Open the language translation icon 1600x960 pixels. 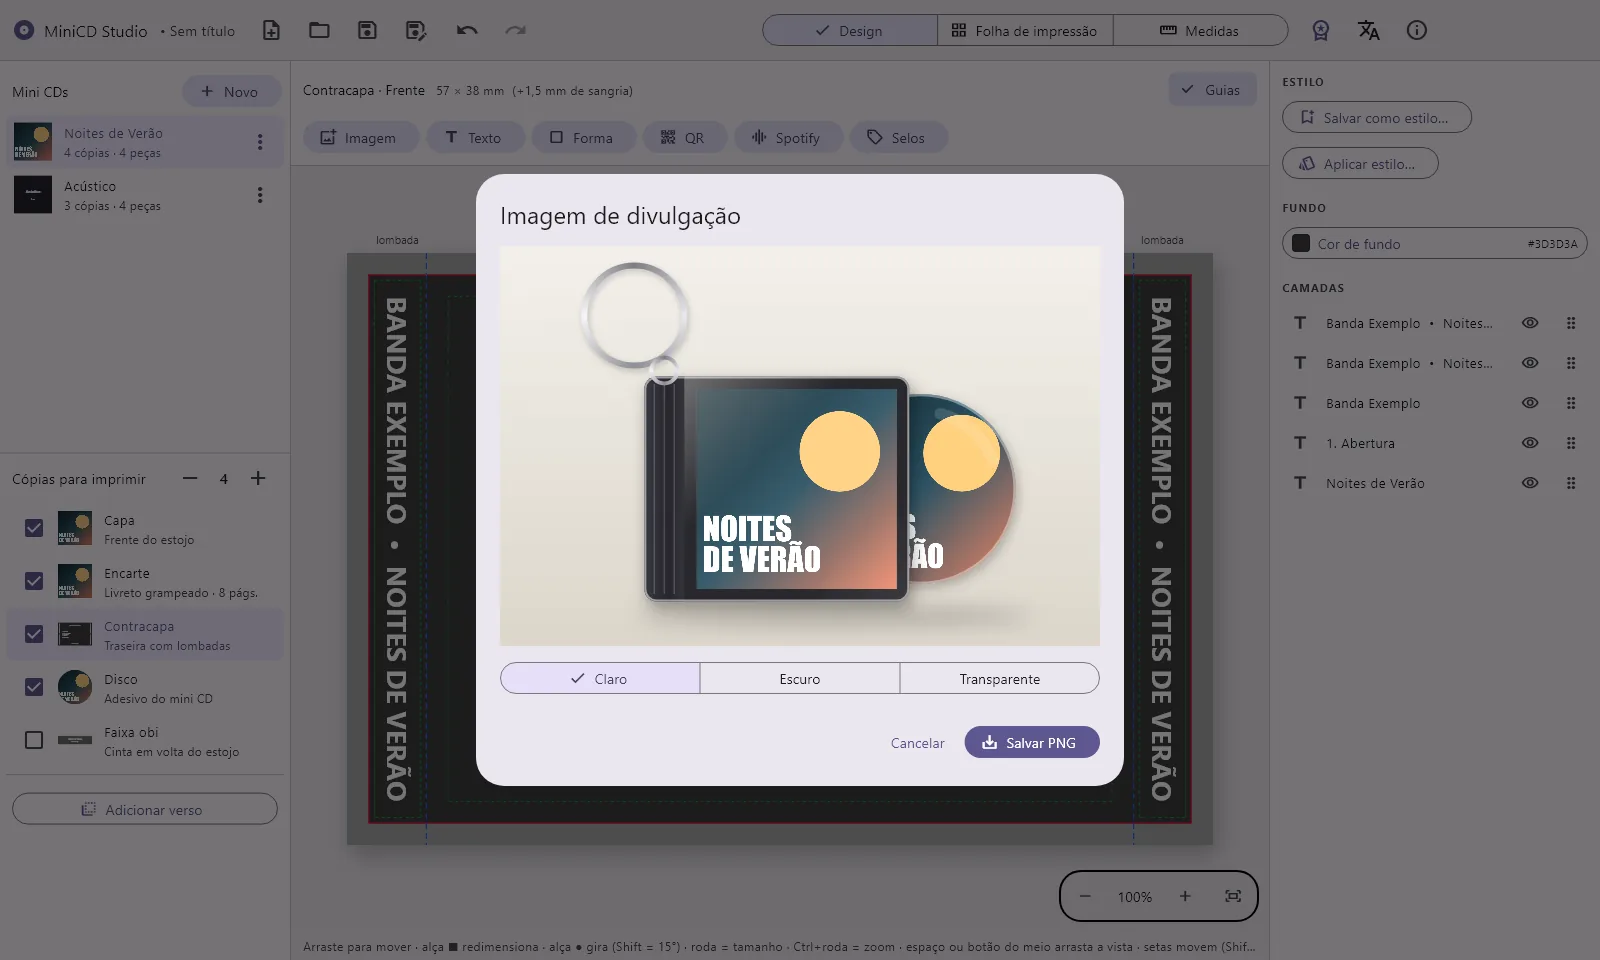coord(1369,30)
